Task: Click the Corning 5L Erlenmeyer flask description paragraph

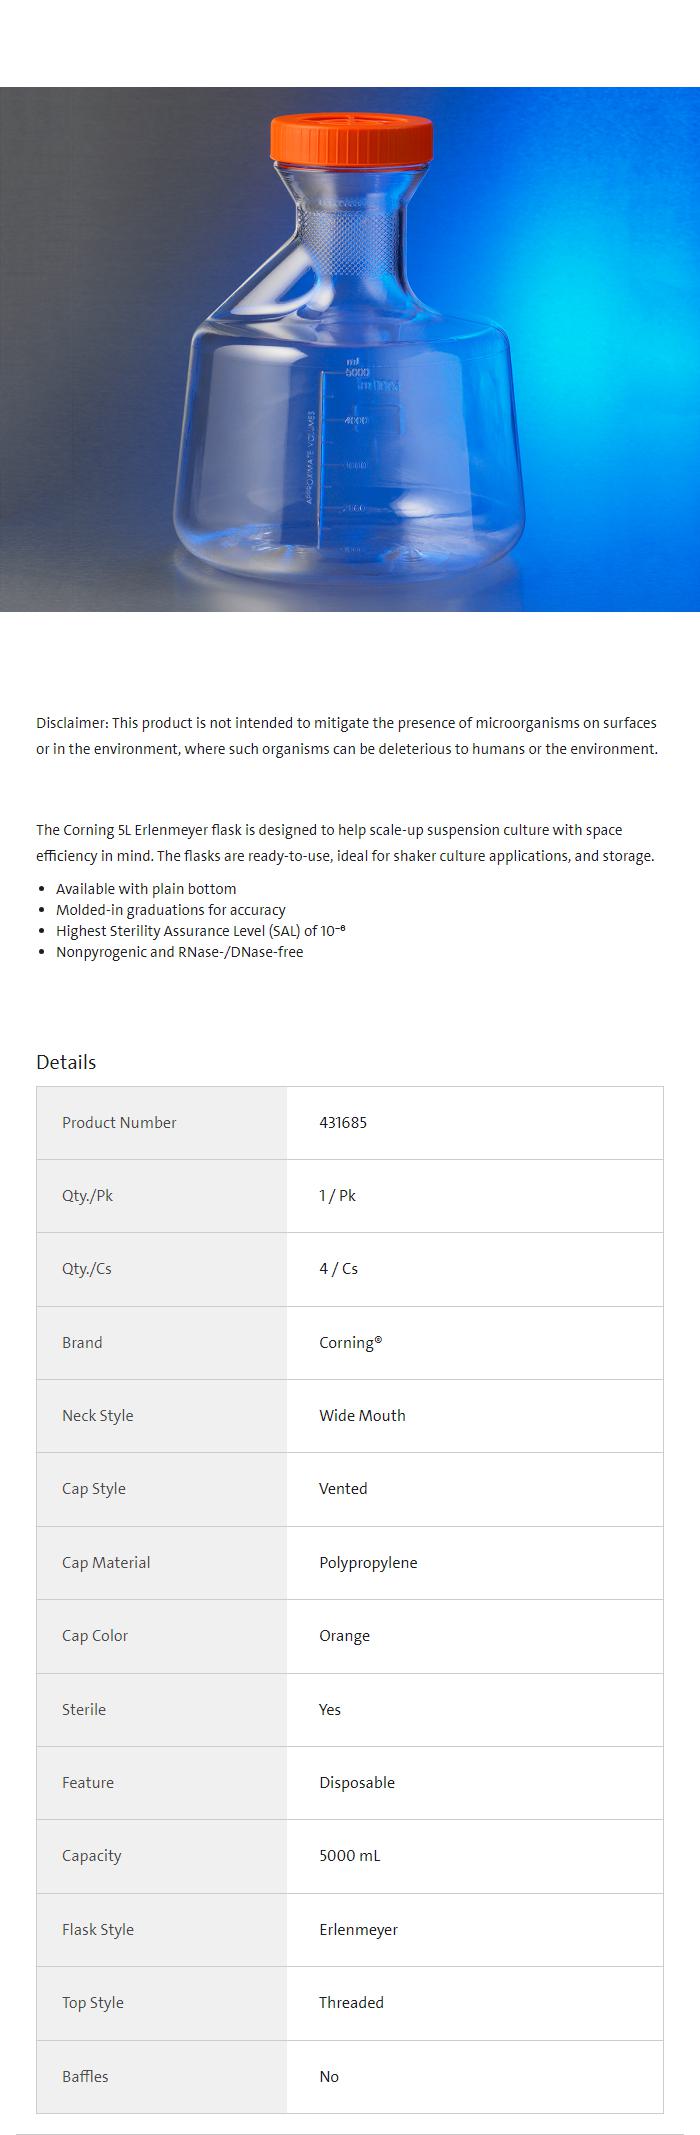Action: (x=345, y=843)
